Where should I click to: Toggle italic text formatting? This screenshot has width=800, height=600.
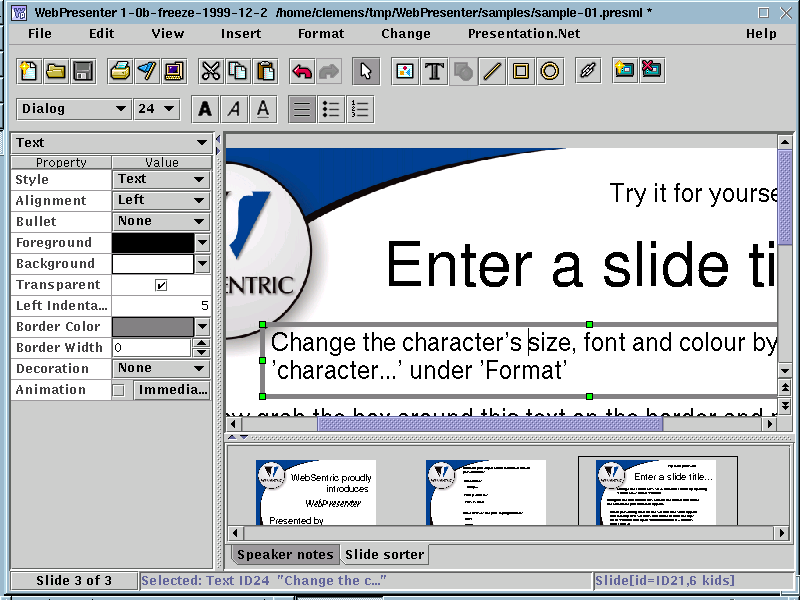(x=234, y=109)
